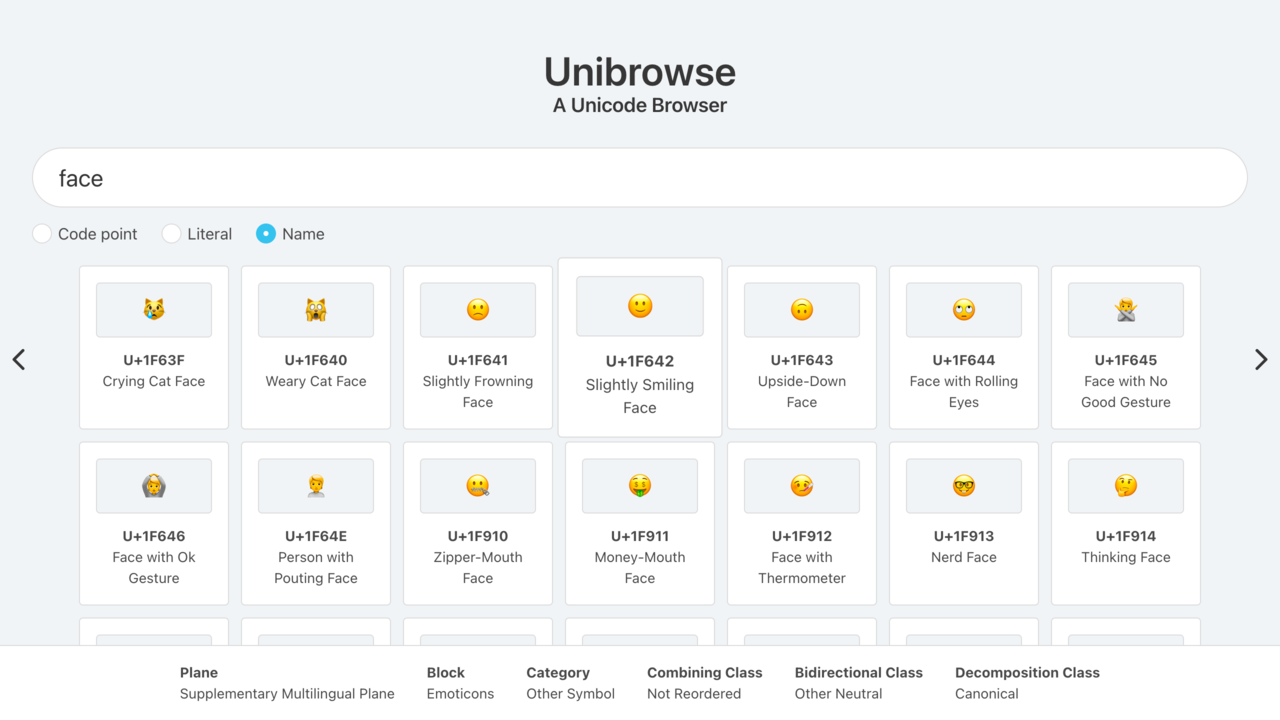This screenshot has width=1280, height=720.
Task: Click the 'Other Neutral' bidirectional class value
Action: 838,694
